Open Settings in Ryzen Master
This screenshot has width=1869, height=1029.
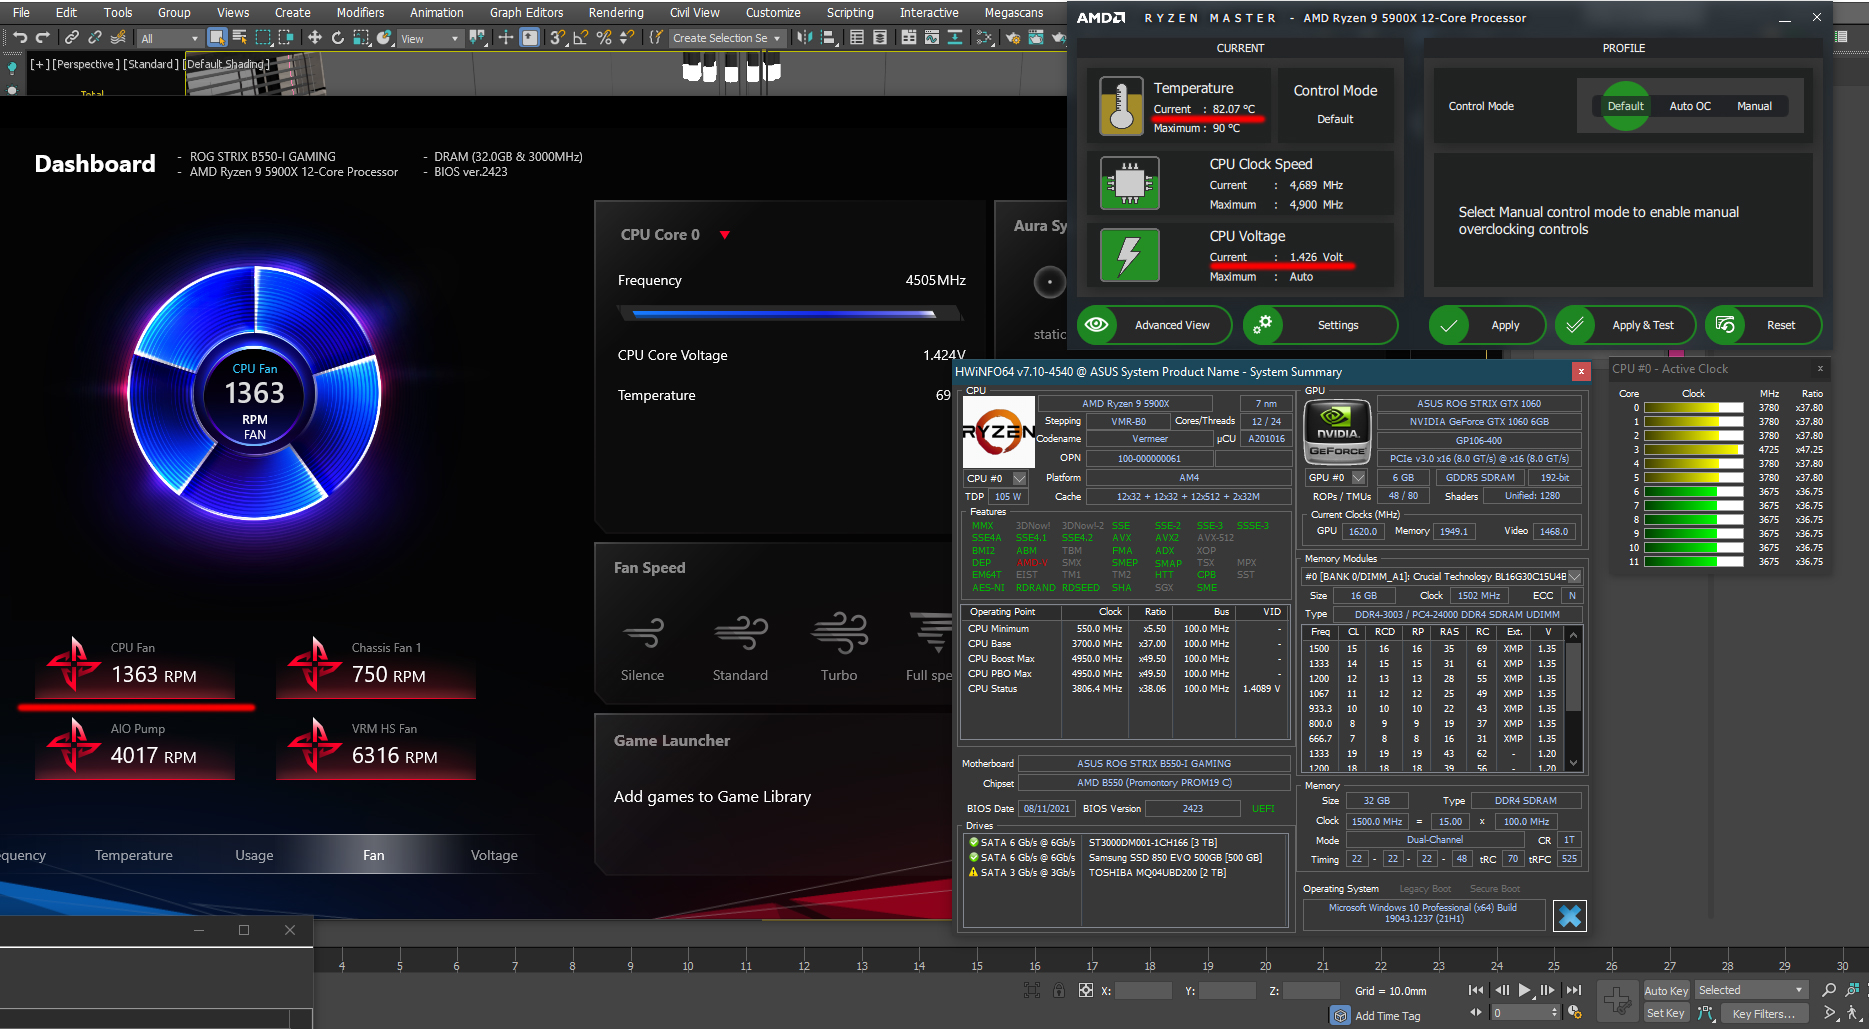pos(1320,325)
